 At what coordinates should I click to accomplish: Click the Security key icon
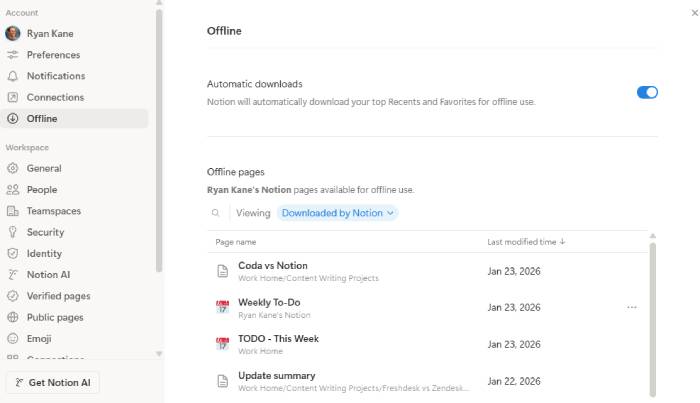click(x=12, y=232)
